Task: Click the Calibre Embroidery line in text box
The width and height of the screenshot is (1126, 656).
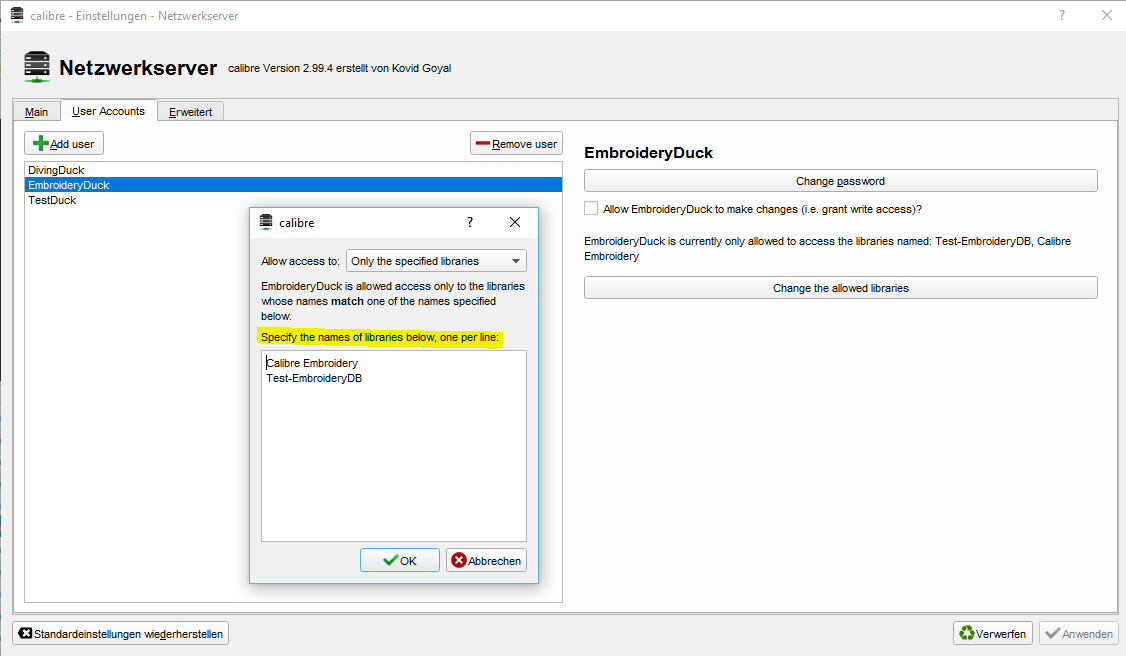Action: [312, 363]
